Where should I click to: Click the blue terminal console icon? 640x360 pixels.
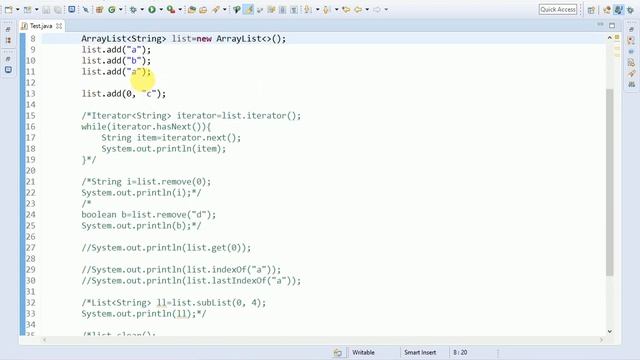[71, 9]
